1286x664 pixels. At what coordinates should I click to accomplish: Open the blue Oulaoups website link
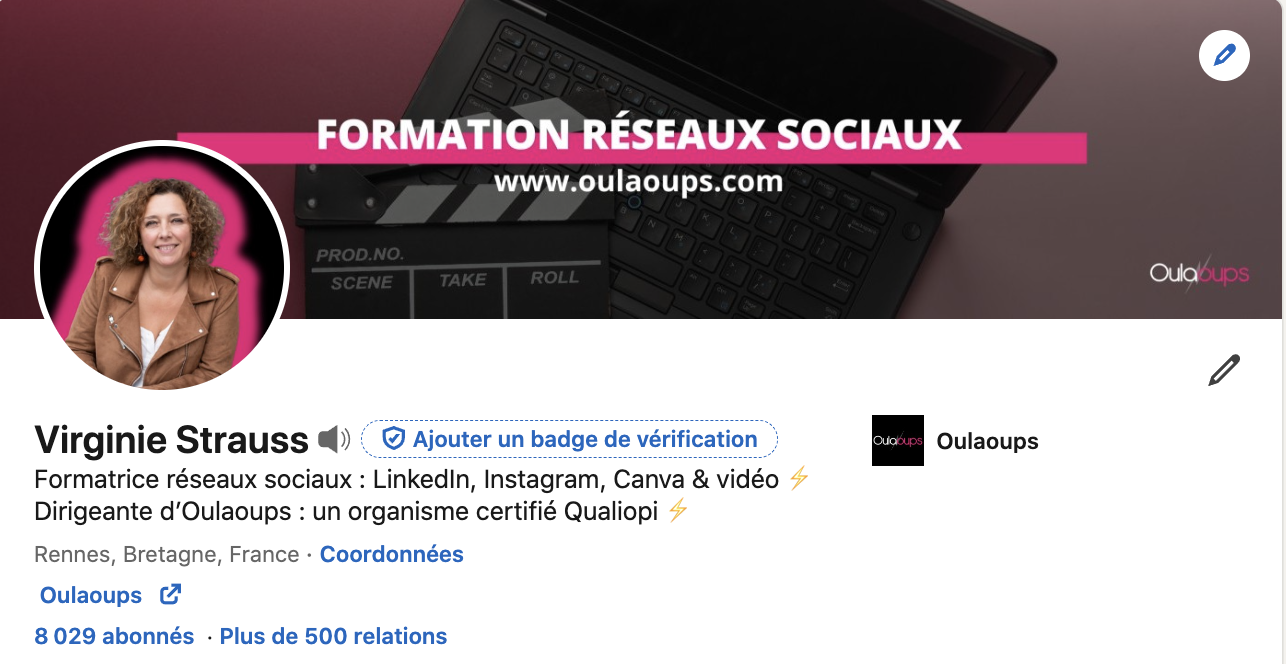point(91,595)
